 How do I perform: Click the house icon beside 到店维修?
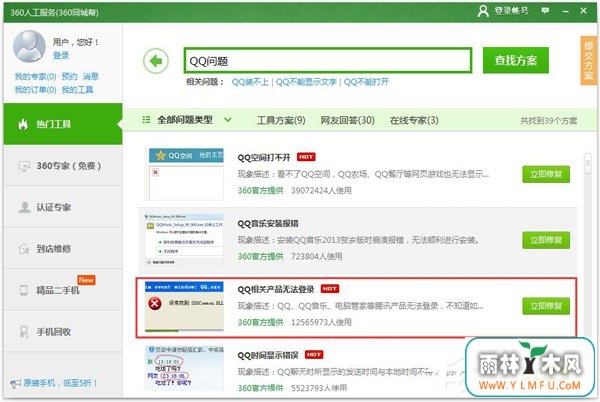point(24,249)
